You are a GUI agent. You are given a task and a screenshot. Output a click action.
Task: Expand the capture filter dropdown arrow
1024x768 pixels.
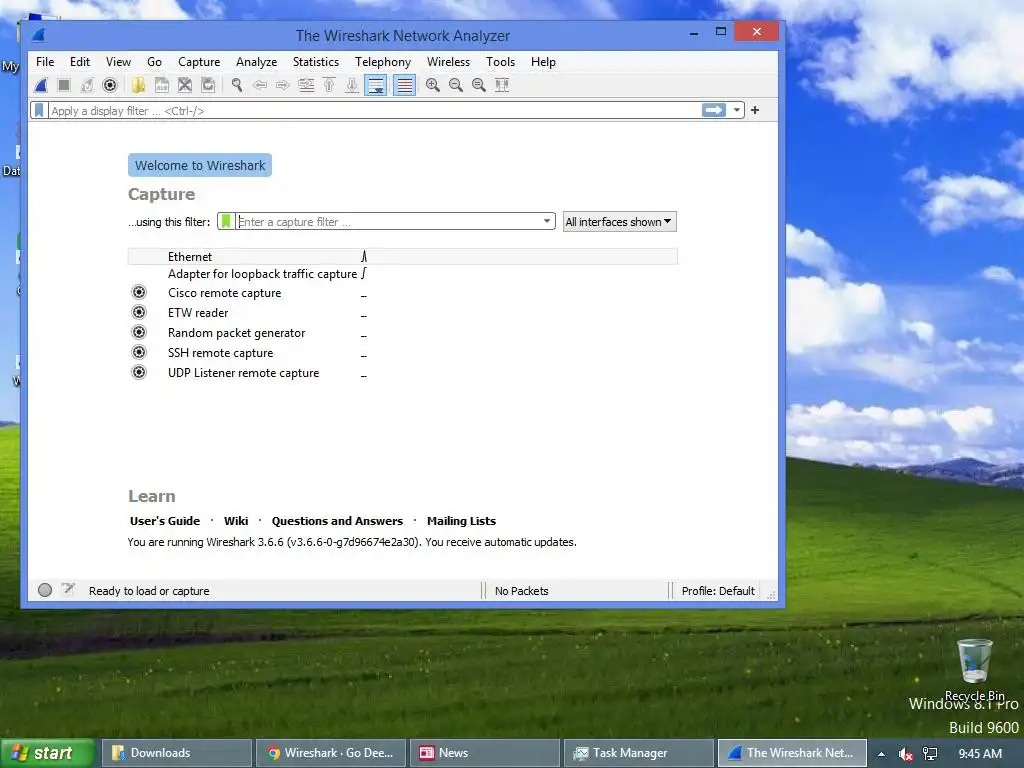coord(547,221)
